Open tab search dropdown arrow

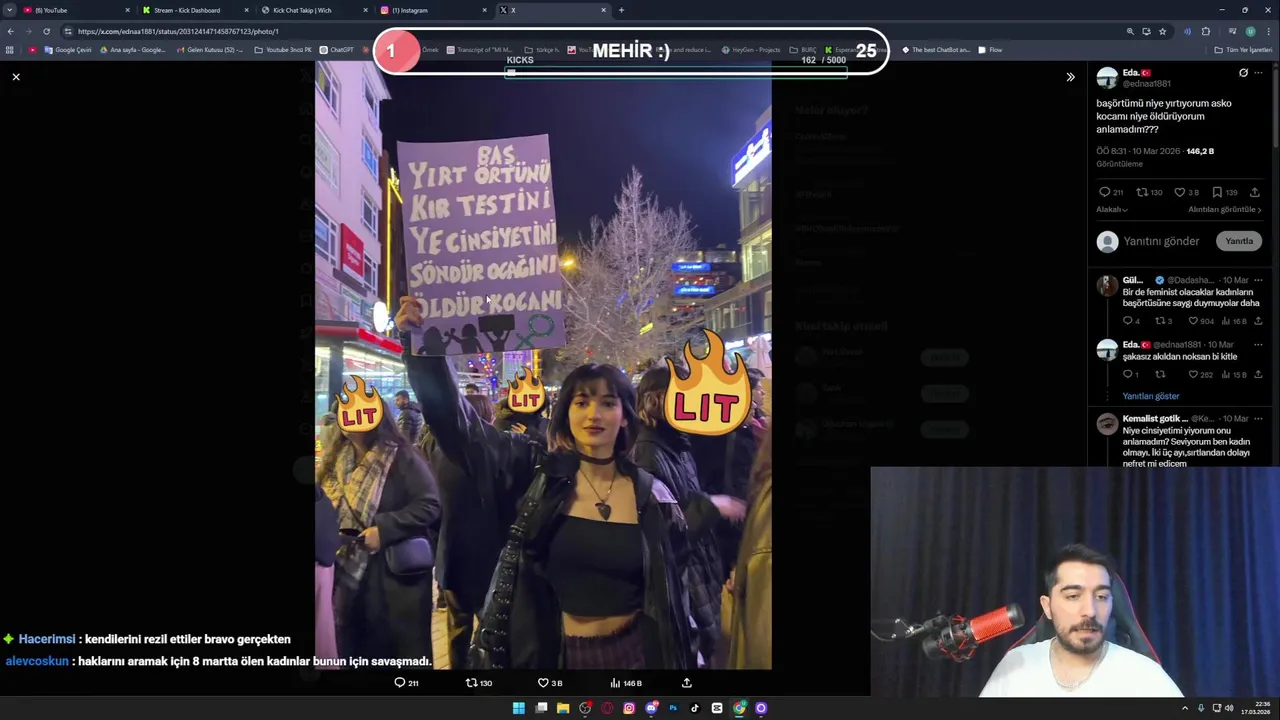click(9, 10)
